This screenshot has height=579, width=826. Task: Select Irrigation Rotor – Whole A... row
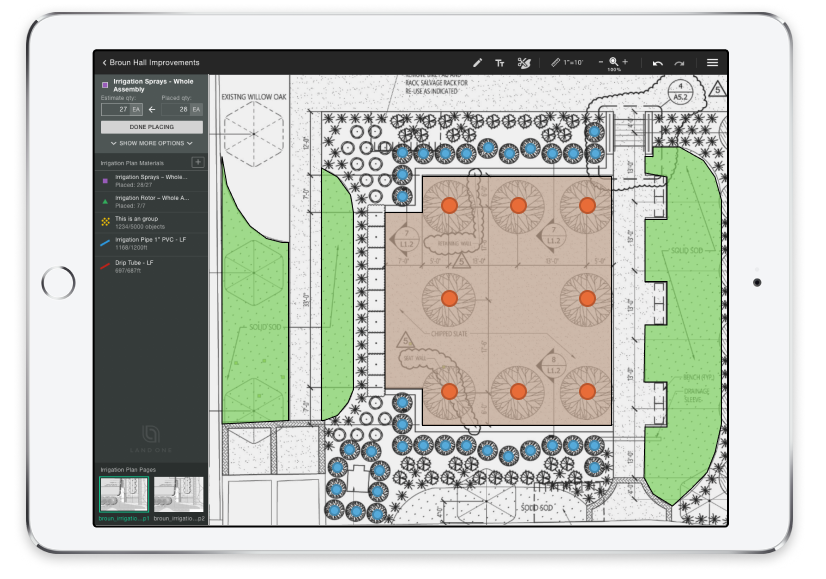[151, 201]
